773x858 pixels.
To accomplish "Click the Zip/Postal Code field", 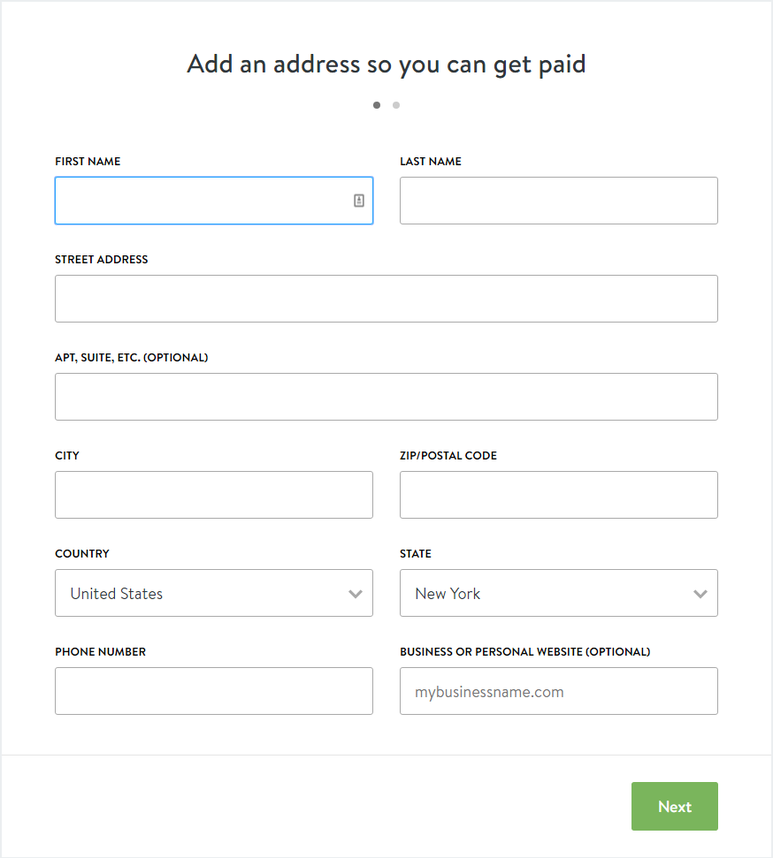I will click(x=558, y=495).
